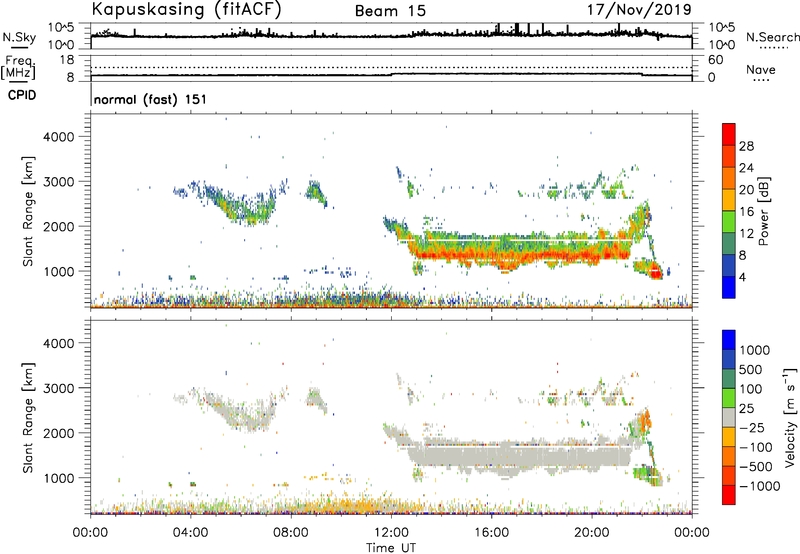Select the '04:00' time tick label
The width and height of the screenshot is (800, 554).
coord(190,533)
